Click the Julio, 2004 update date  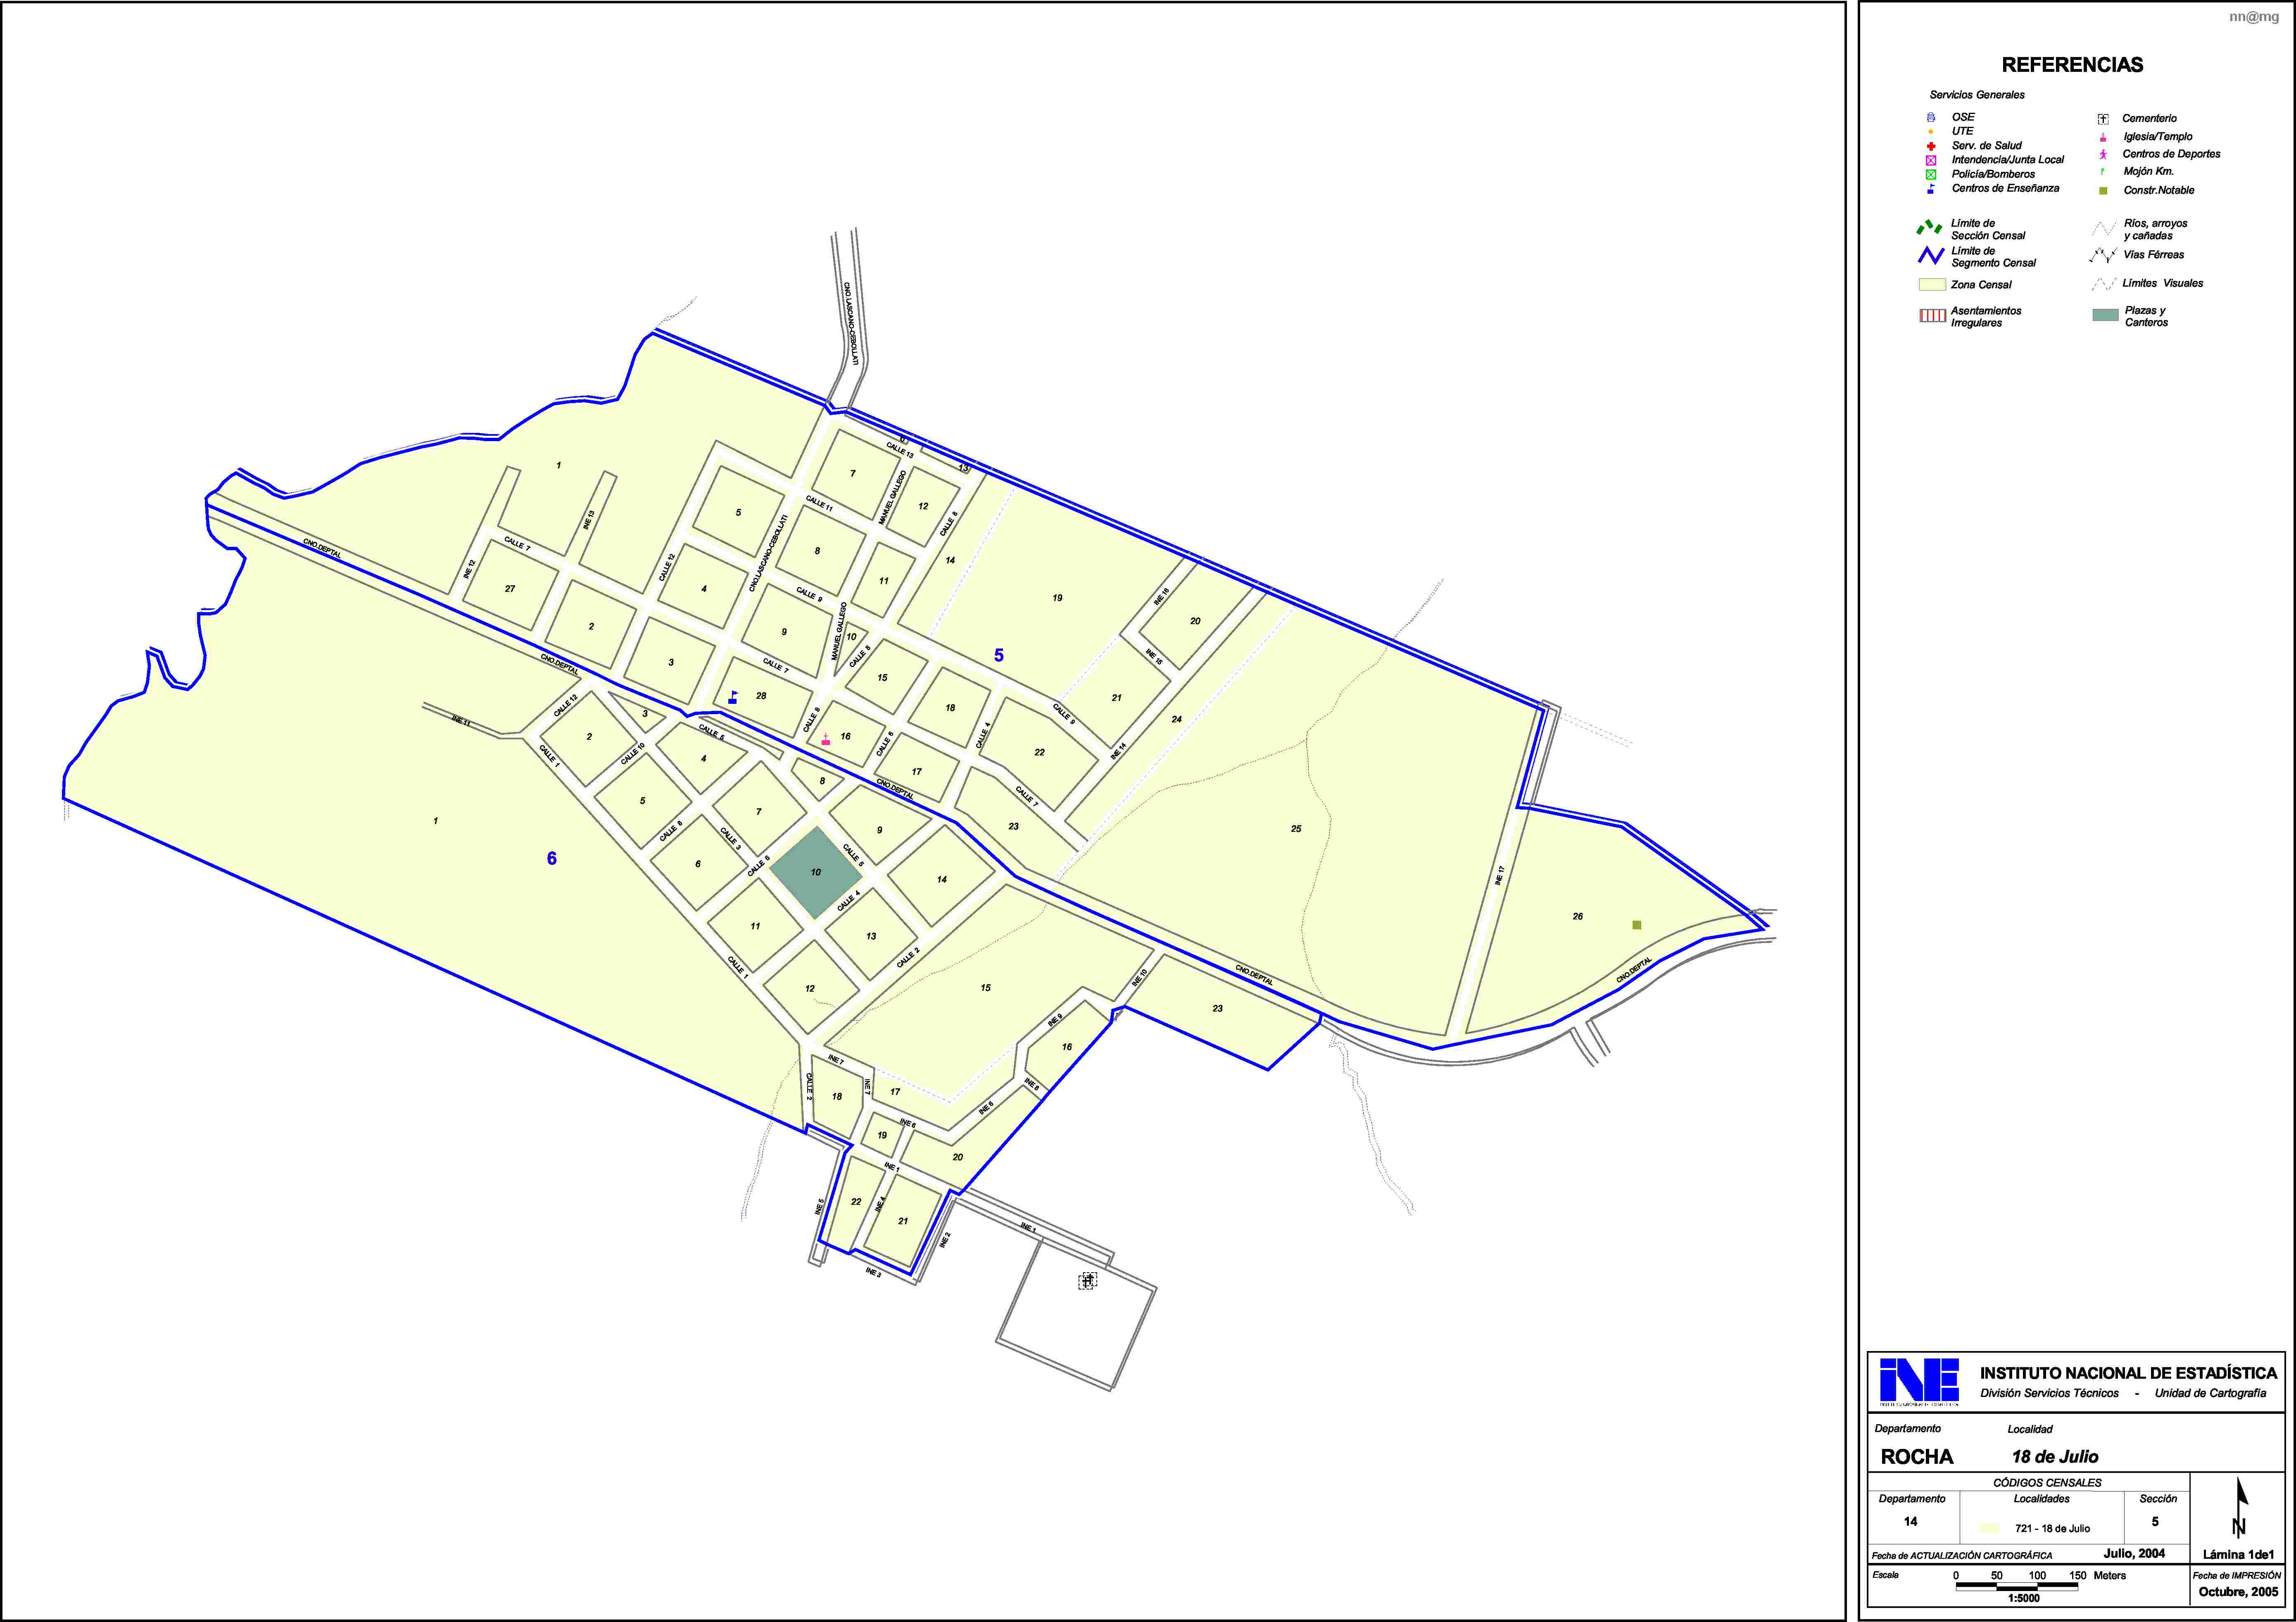2134,1554
